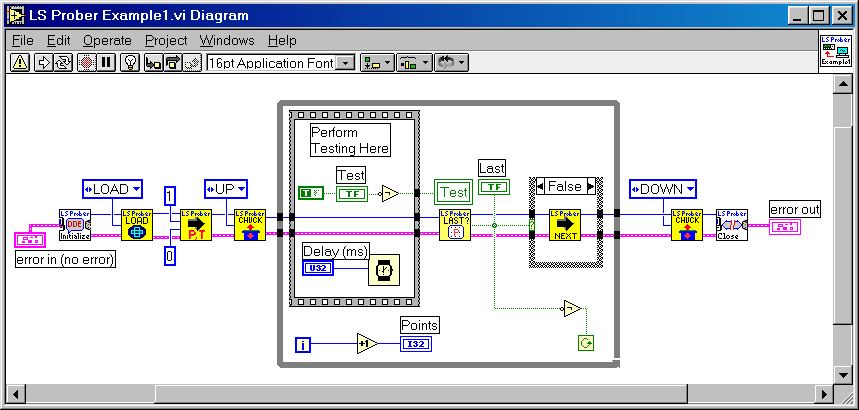Click the Pause button in toolbar
Screen dimensions: 859x410
click(x=107, y=63)
